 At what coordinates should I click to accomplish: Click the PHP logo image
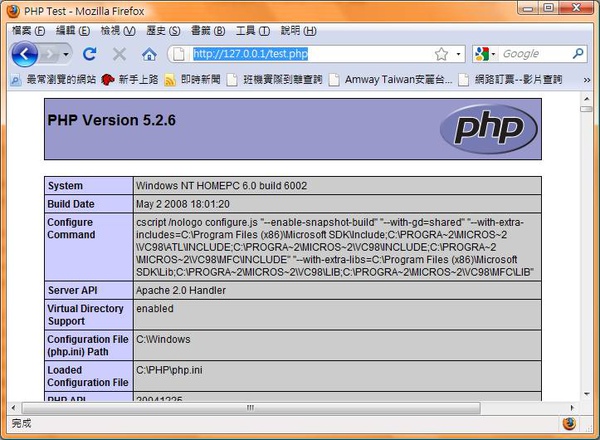tap(489, 129)
